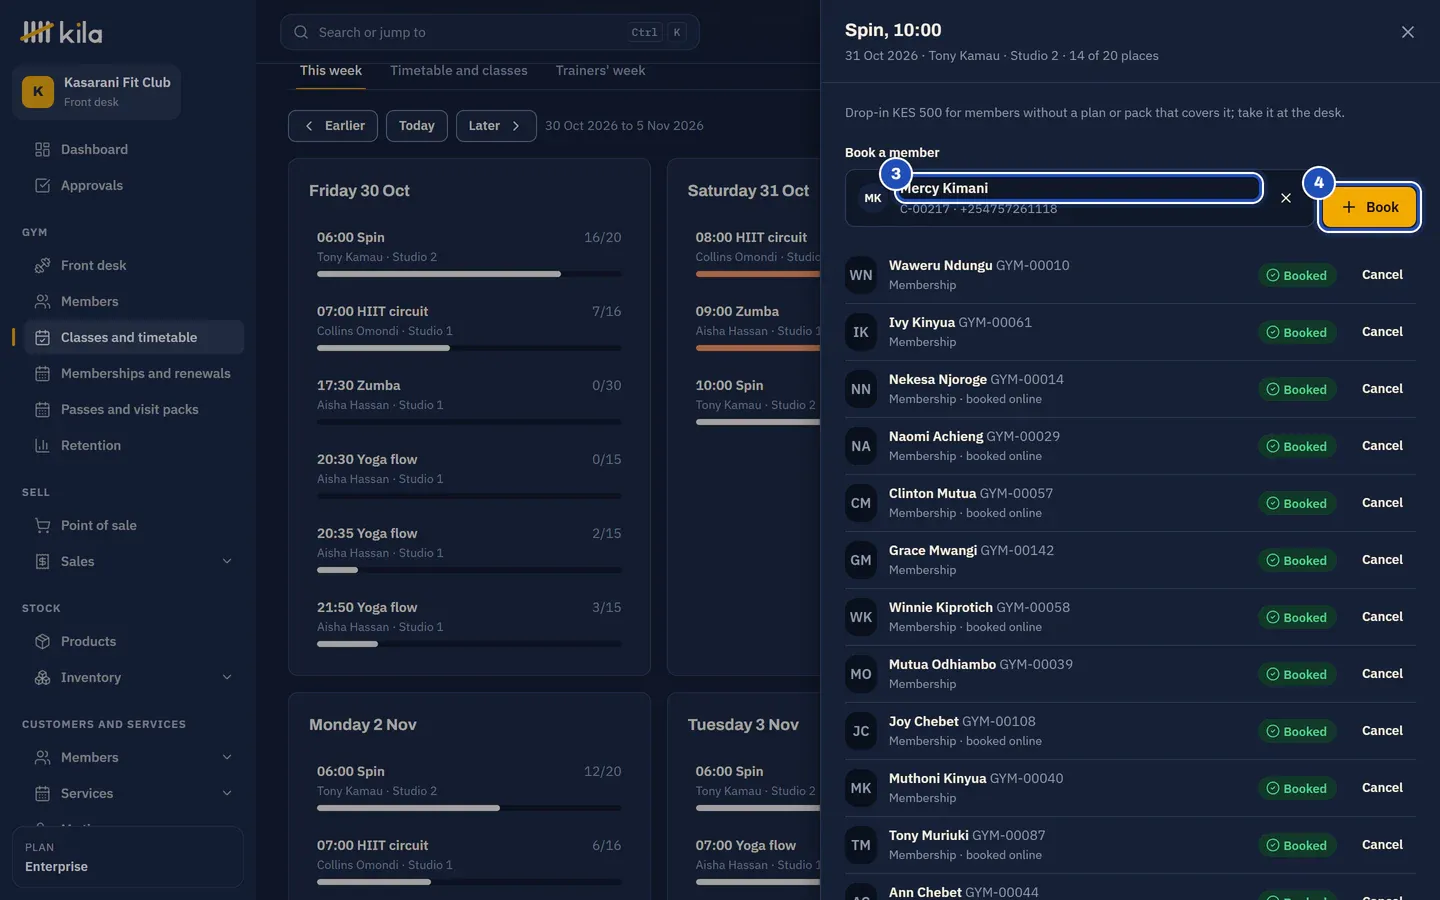Click the Inventory icon

(x=42, y=678)
